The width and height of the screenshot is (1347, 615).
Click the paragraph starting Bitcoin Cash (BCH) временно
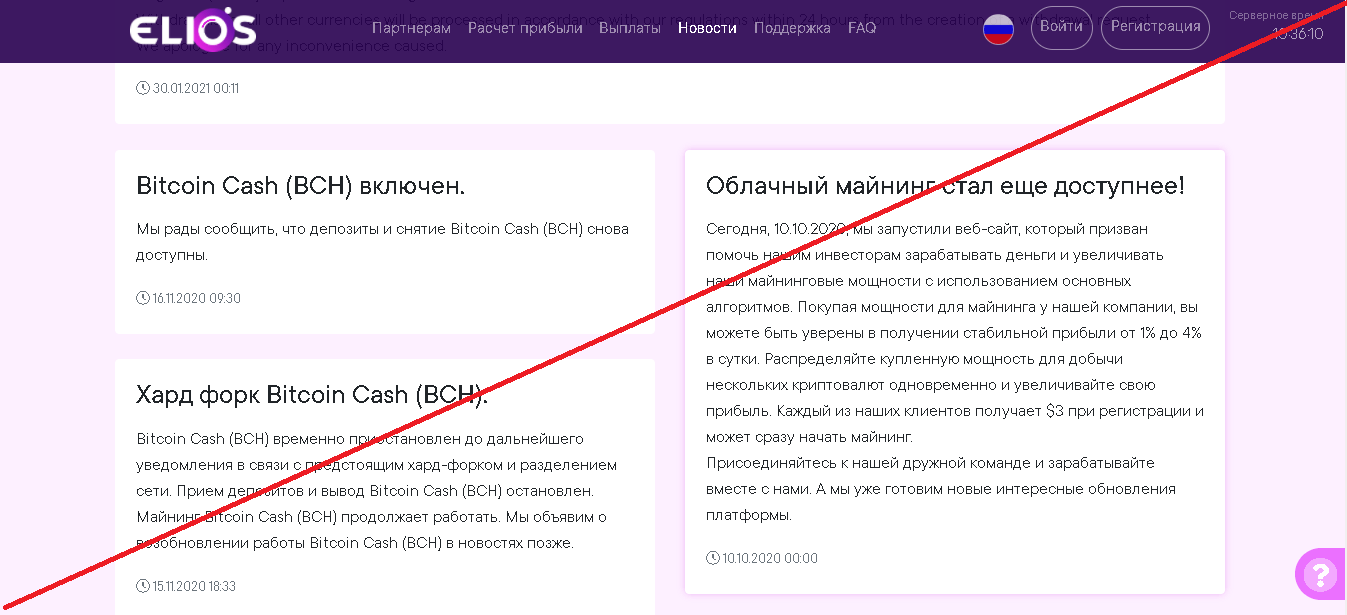click(x=377, y=491)
